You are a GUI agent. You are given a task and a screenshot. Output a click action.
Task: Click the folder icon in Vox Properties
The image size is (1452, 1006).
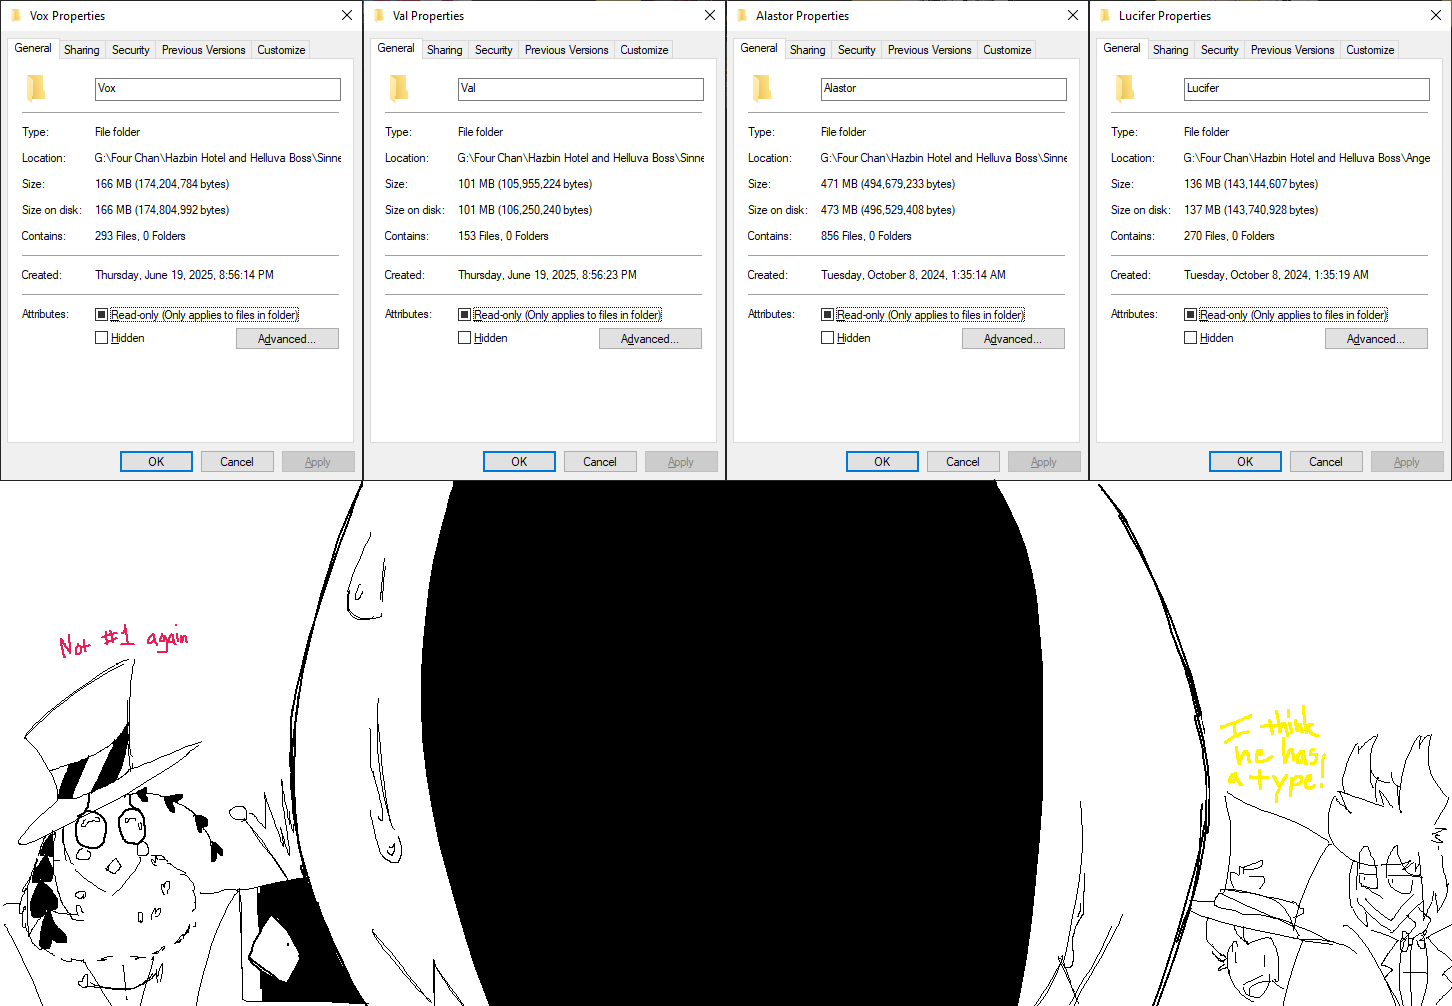[x=36, y=89]
